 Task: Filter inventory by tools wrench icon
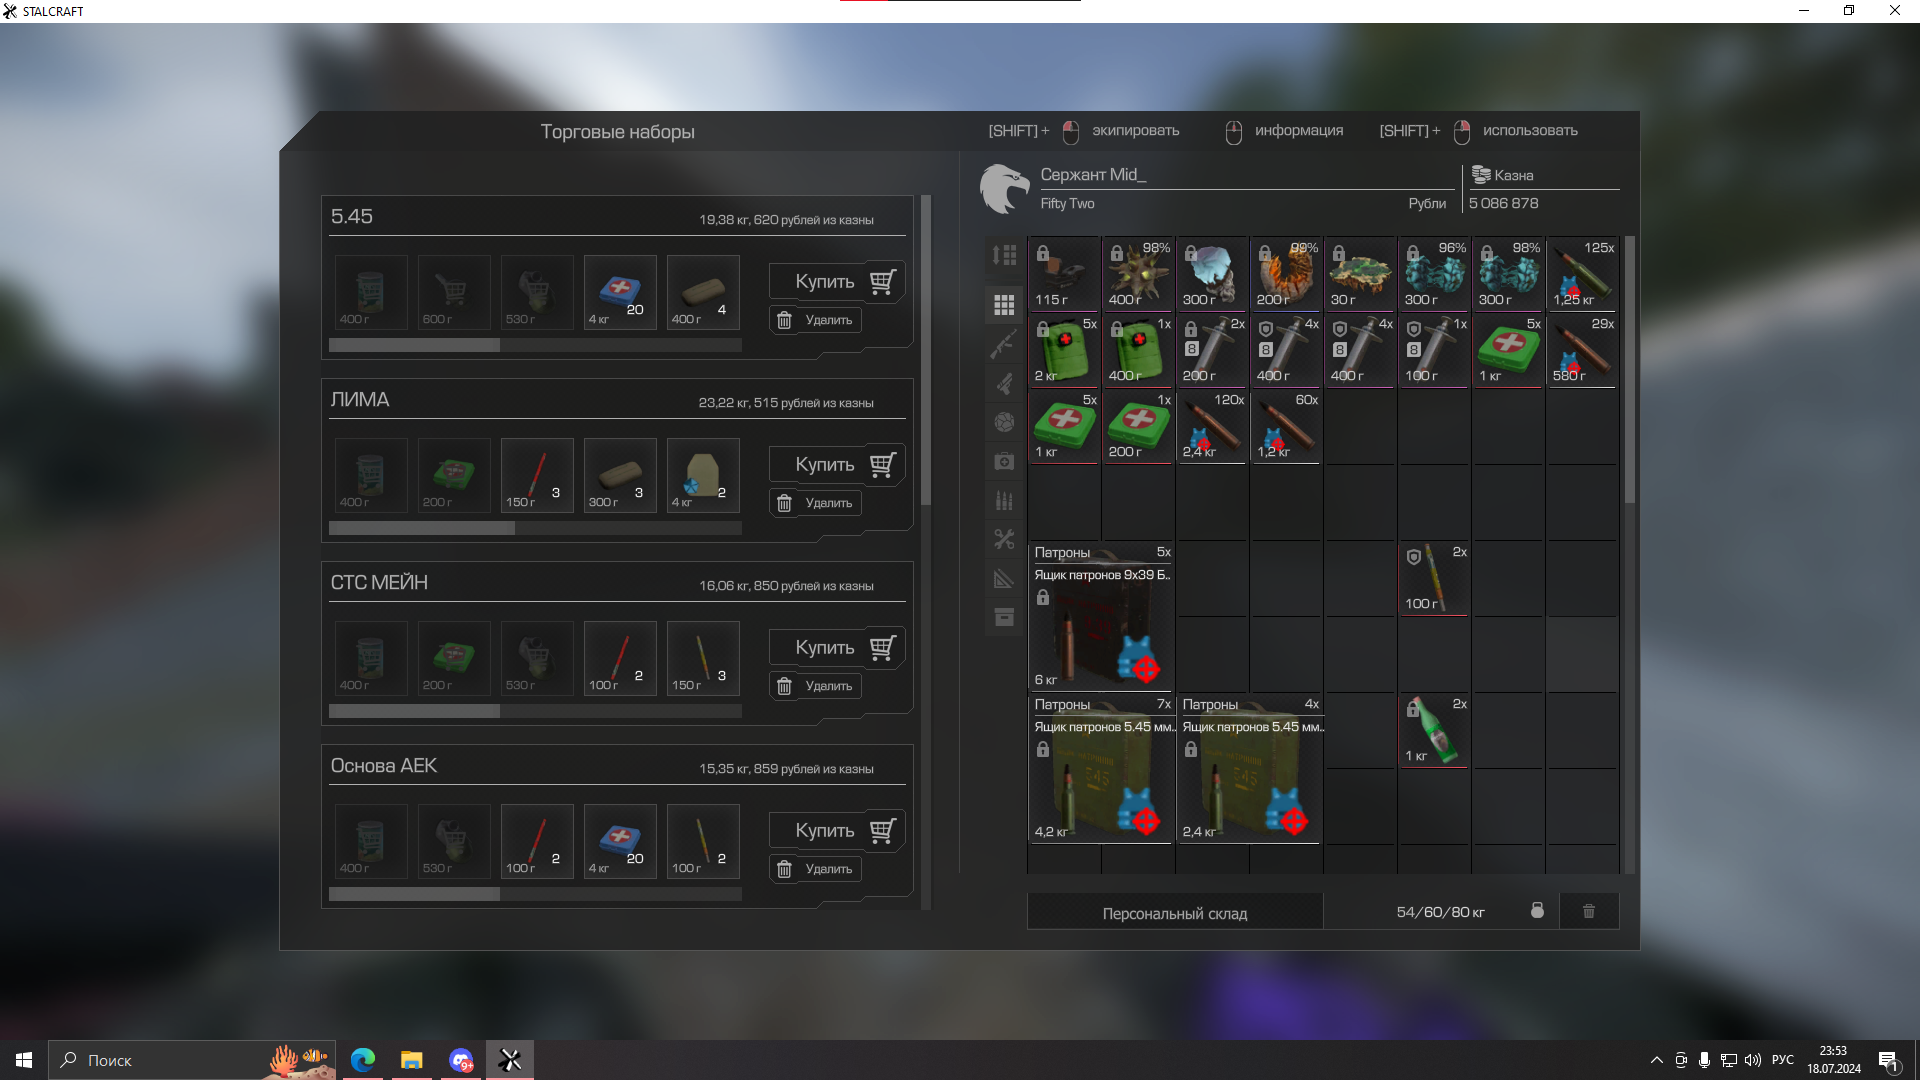(1004, 539)
